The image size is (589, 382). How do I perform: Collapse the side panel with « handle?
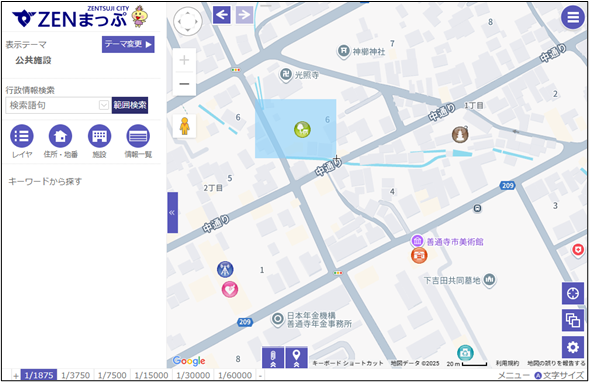click(x=172, y=213)
